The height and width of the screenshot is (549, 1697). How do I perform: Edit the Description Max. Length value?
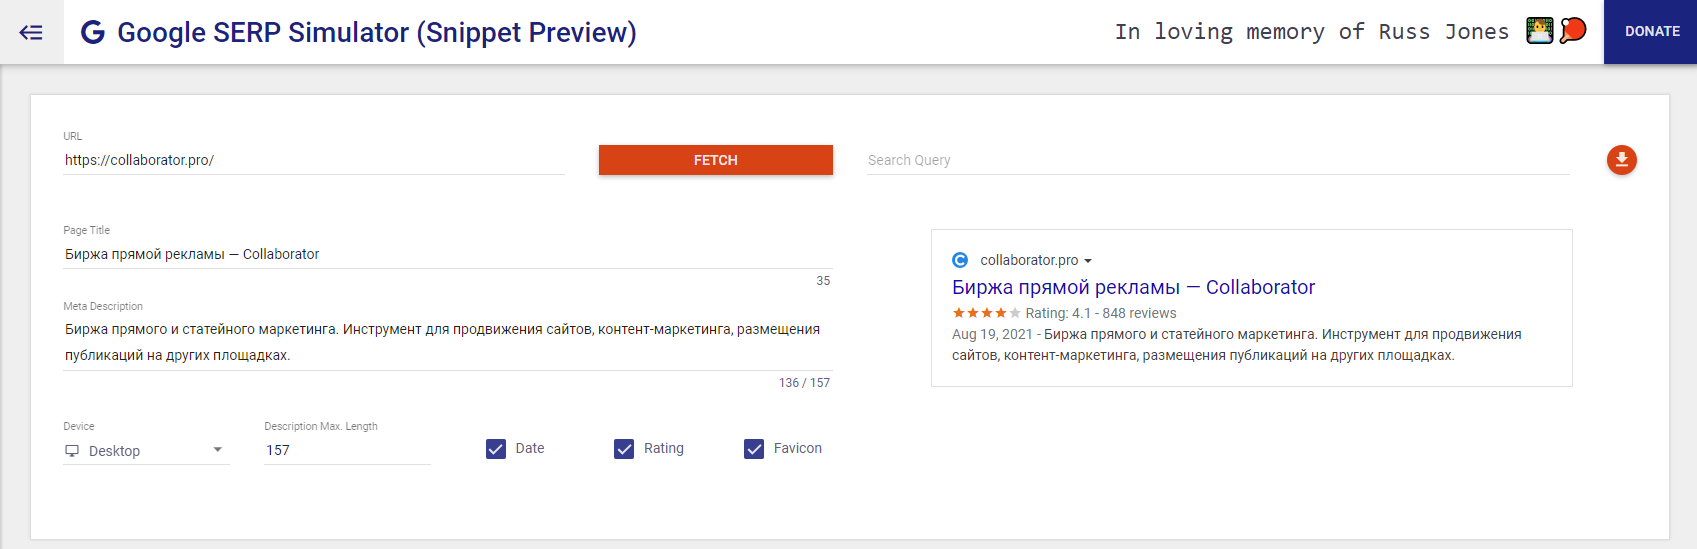click(x=346, y=451)
